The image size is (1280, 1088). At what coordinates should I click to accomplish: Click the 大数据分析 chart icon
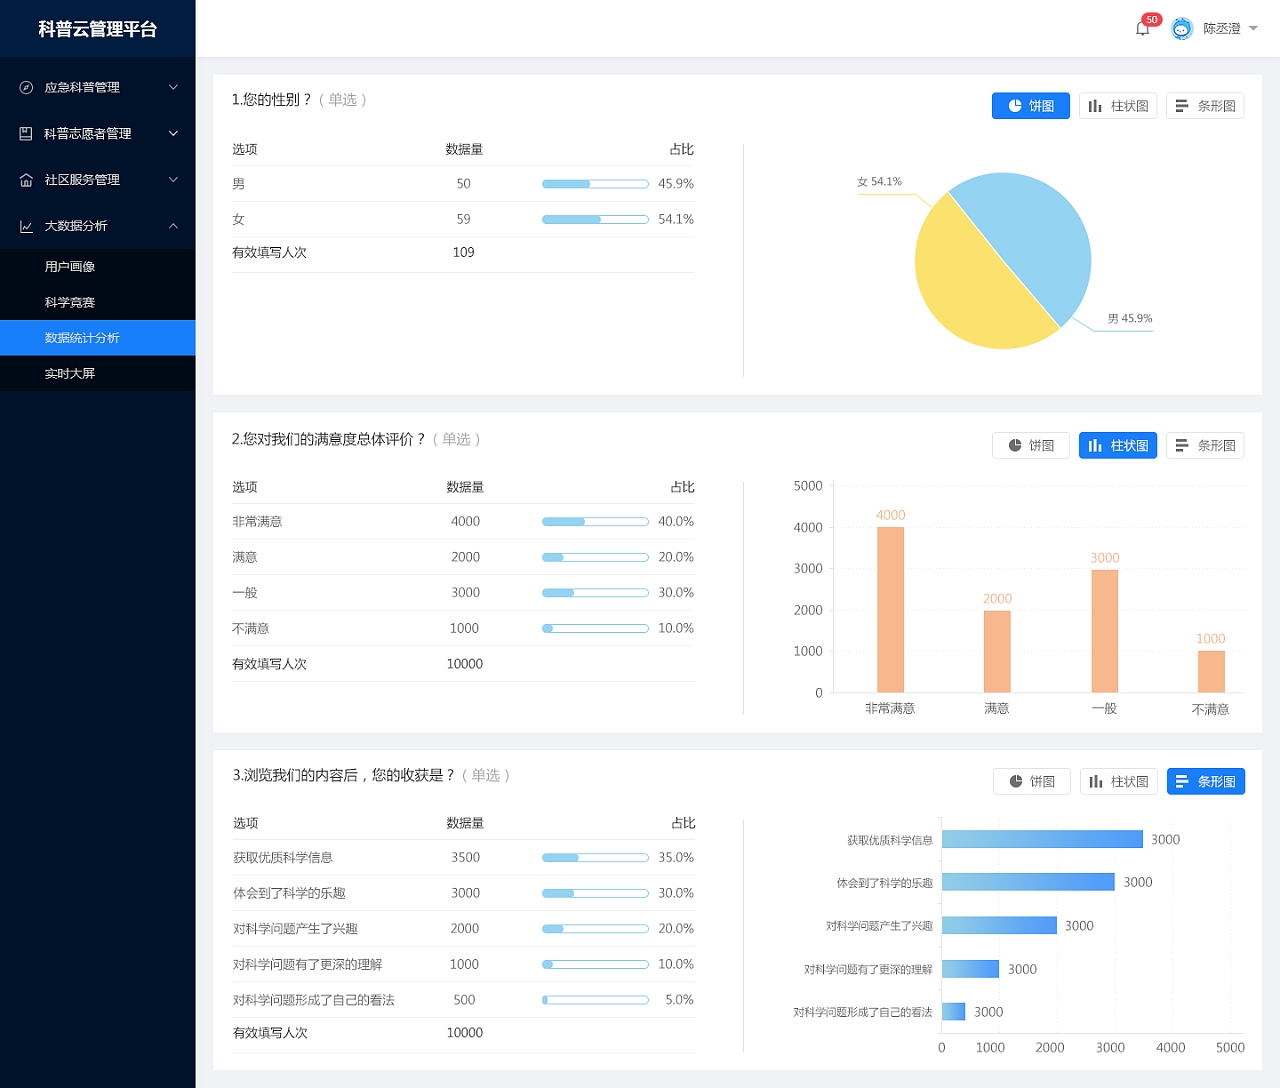coord(26,226)
